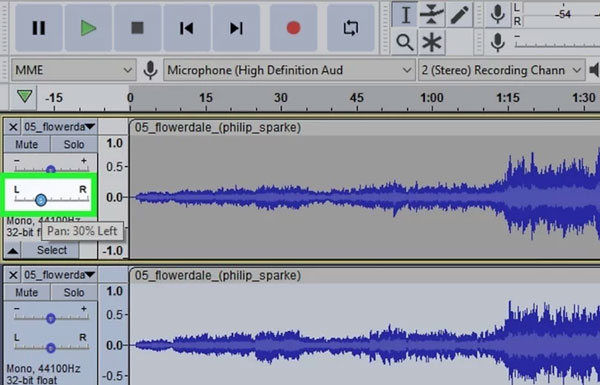Solo the first flowerdale track

(74, 144)
